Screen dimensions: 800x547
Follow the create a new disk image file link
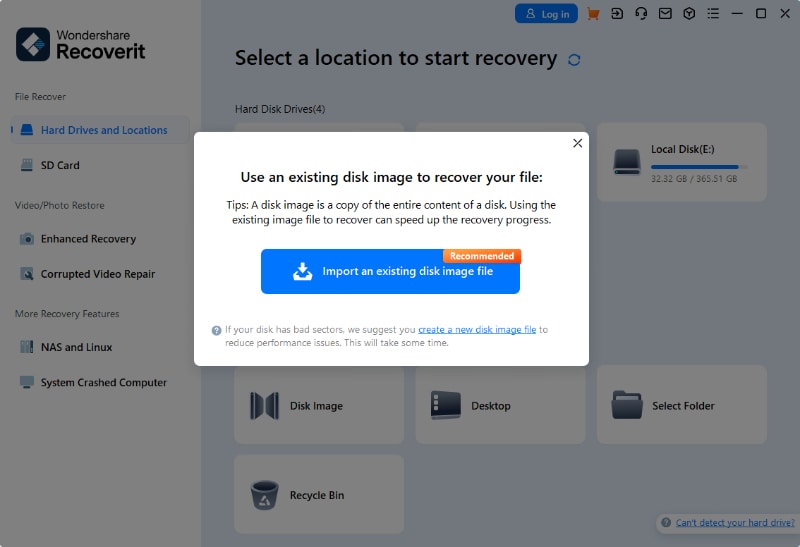pyautogui.click(x=477, y=330)
